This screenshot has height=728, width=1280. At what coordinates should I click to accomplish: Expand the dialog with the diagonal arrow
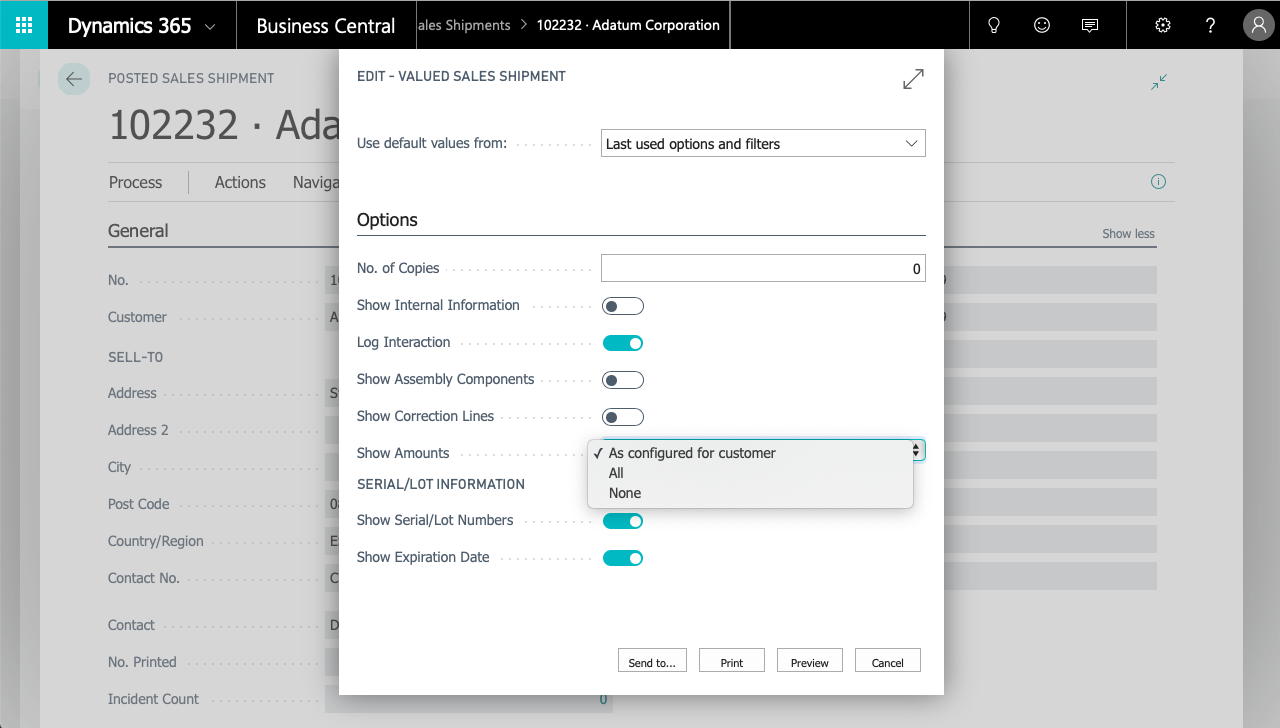(x=913, y=79)
